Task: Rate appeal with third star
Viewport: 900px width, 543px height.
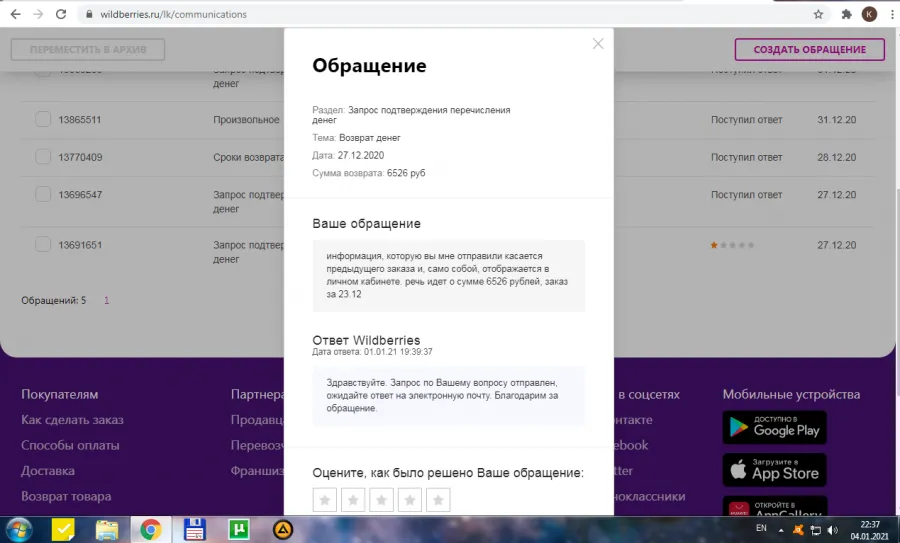Action: click(x=381, y=500)
